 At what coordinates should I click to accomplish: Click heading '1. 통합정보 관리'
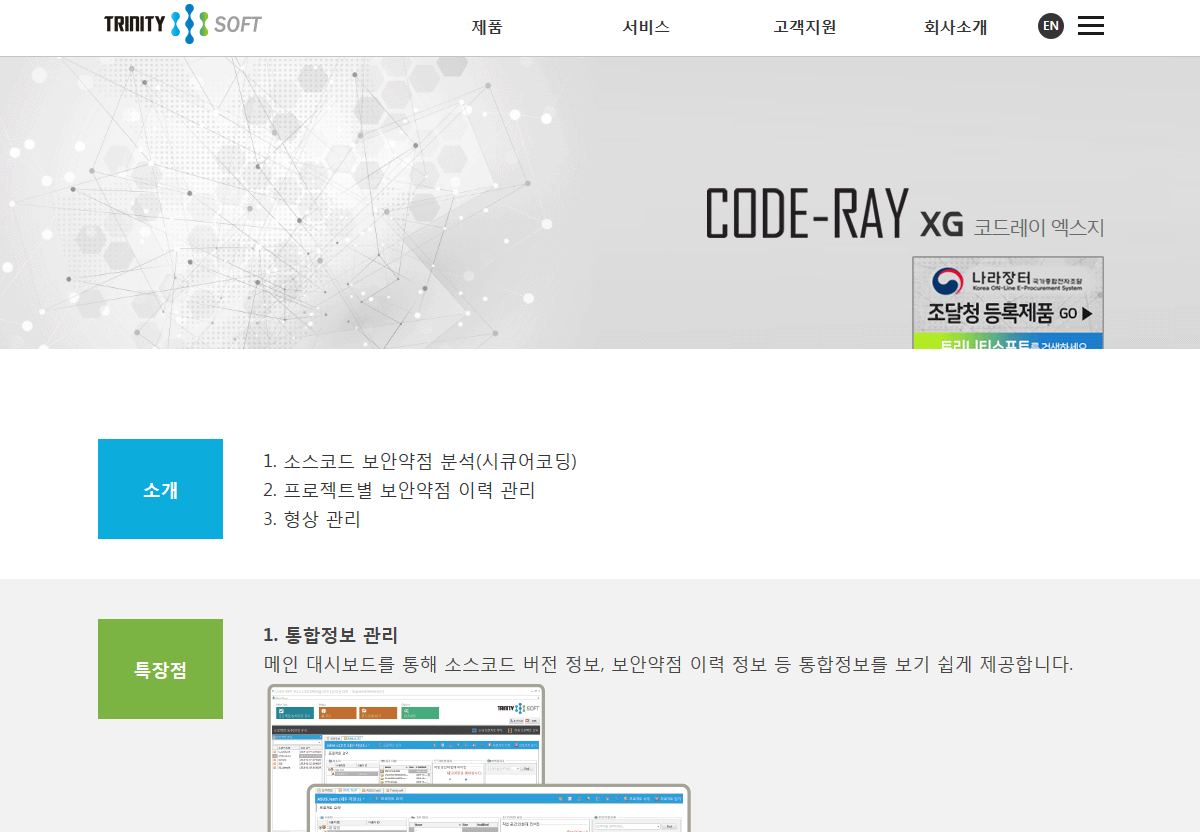pyautogui.click(x=331, y=635)
